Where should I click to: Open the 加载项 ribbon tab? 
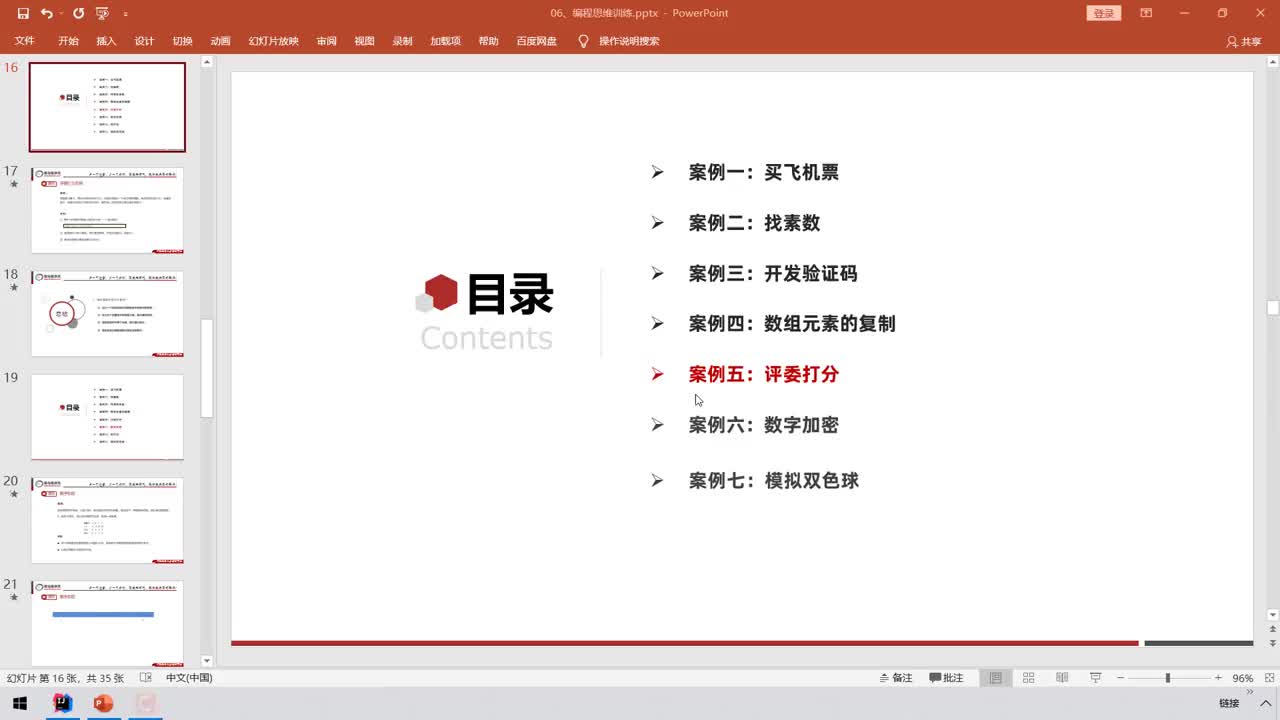point(445,41)
